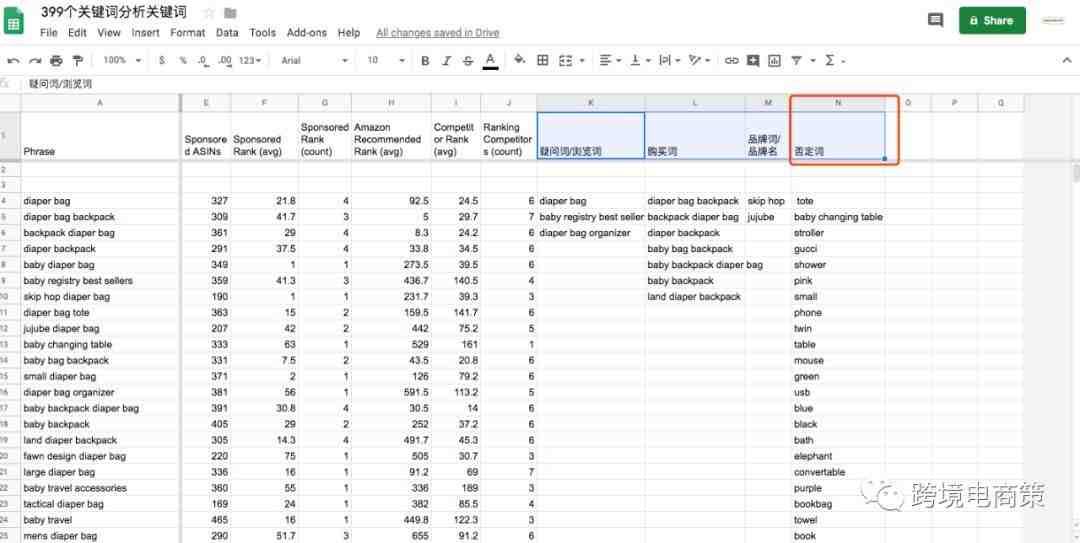1080x543 pixels.
Task: Open the Add-ons menu
Action: click(306, 33)
